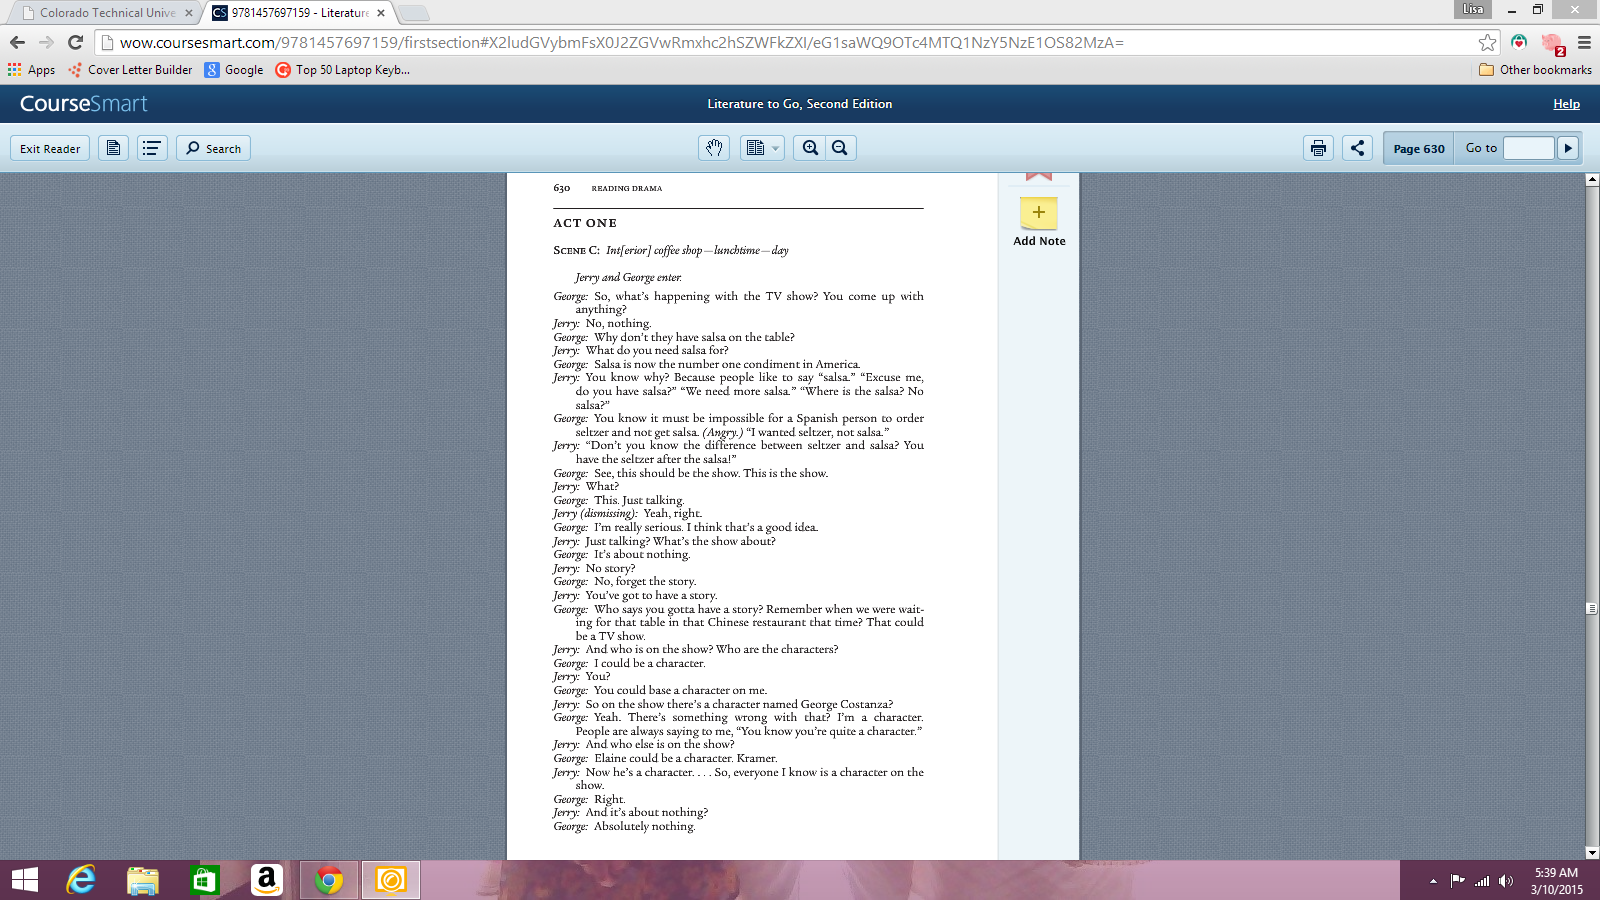Click the Exit Reader button
1600x900 pixels.
[50, 148]
